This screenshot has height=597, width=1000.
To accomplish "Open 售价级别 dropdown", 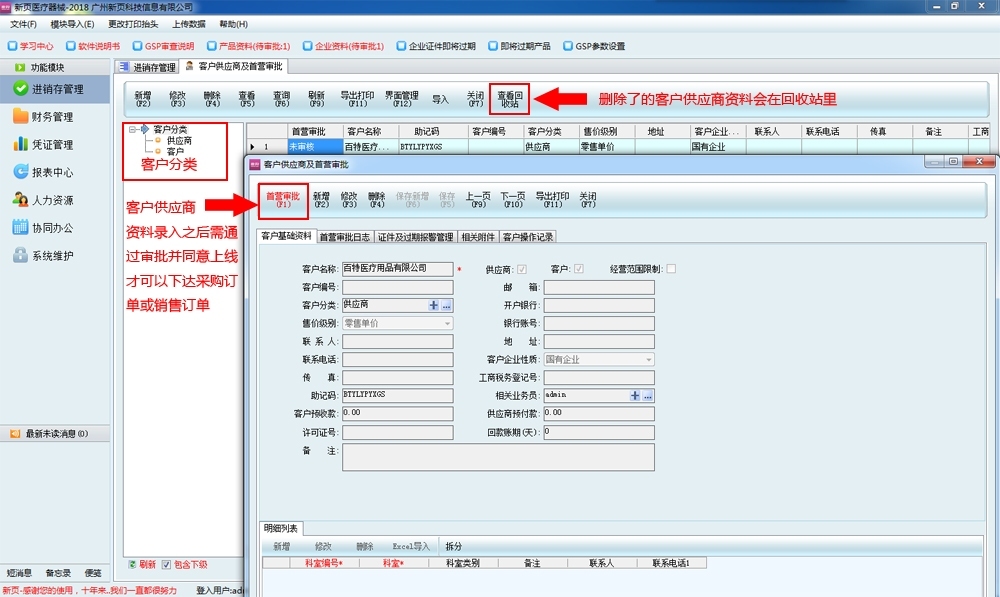I will coord(447,323).
